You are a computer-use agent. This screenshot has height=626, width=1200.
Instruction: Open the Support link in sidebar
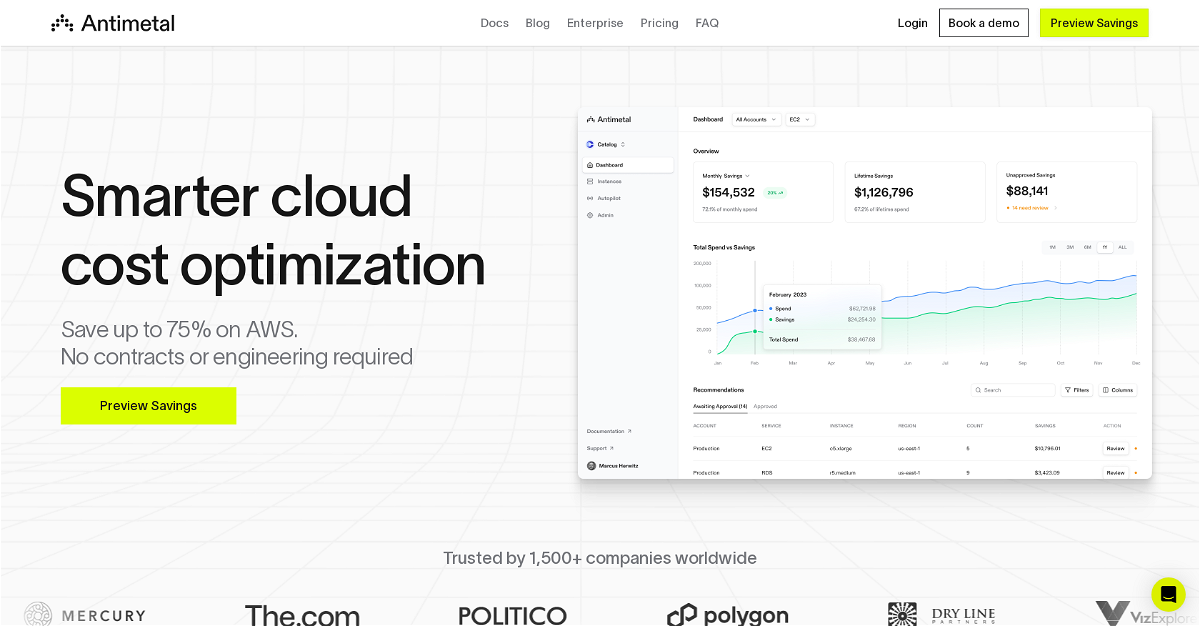600,448
